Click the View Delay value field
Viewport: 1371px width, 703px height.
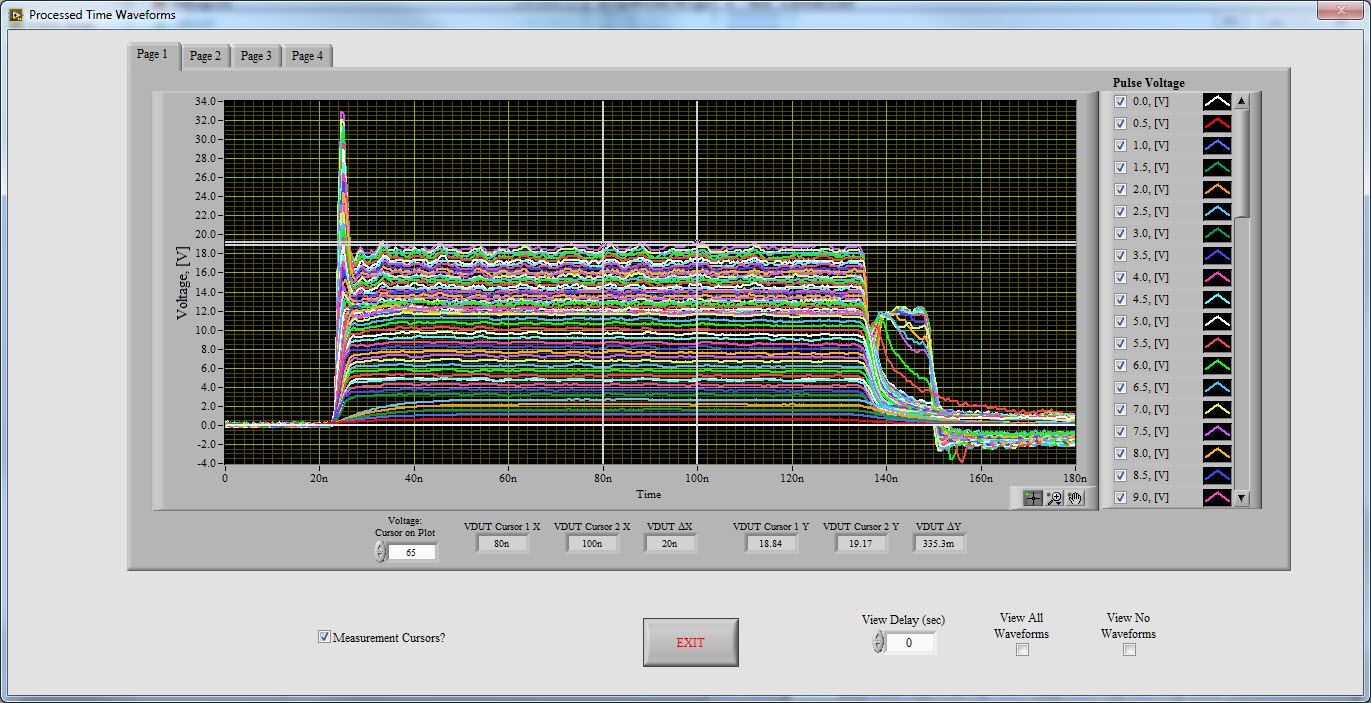click(910, 643)
